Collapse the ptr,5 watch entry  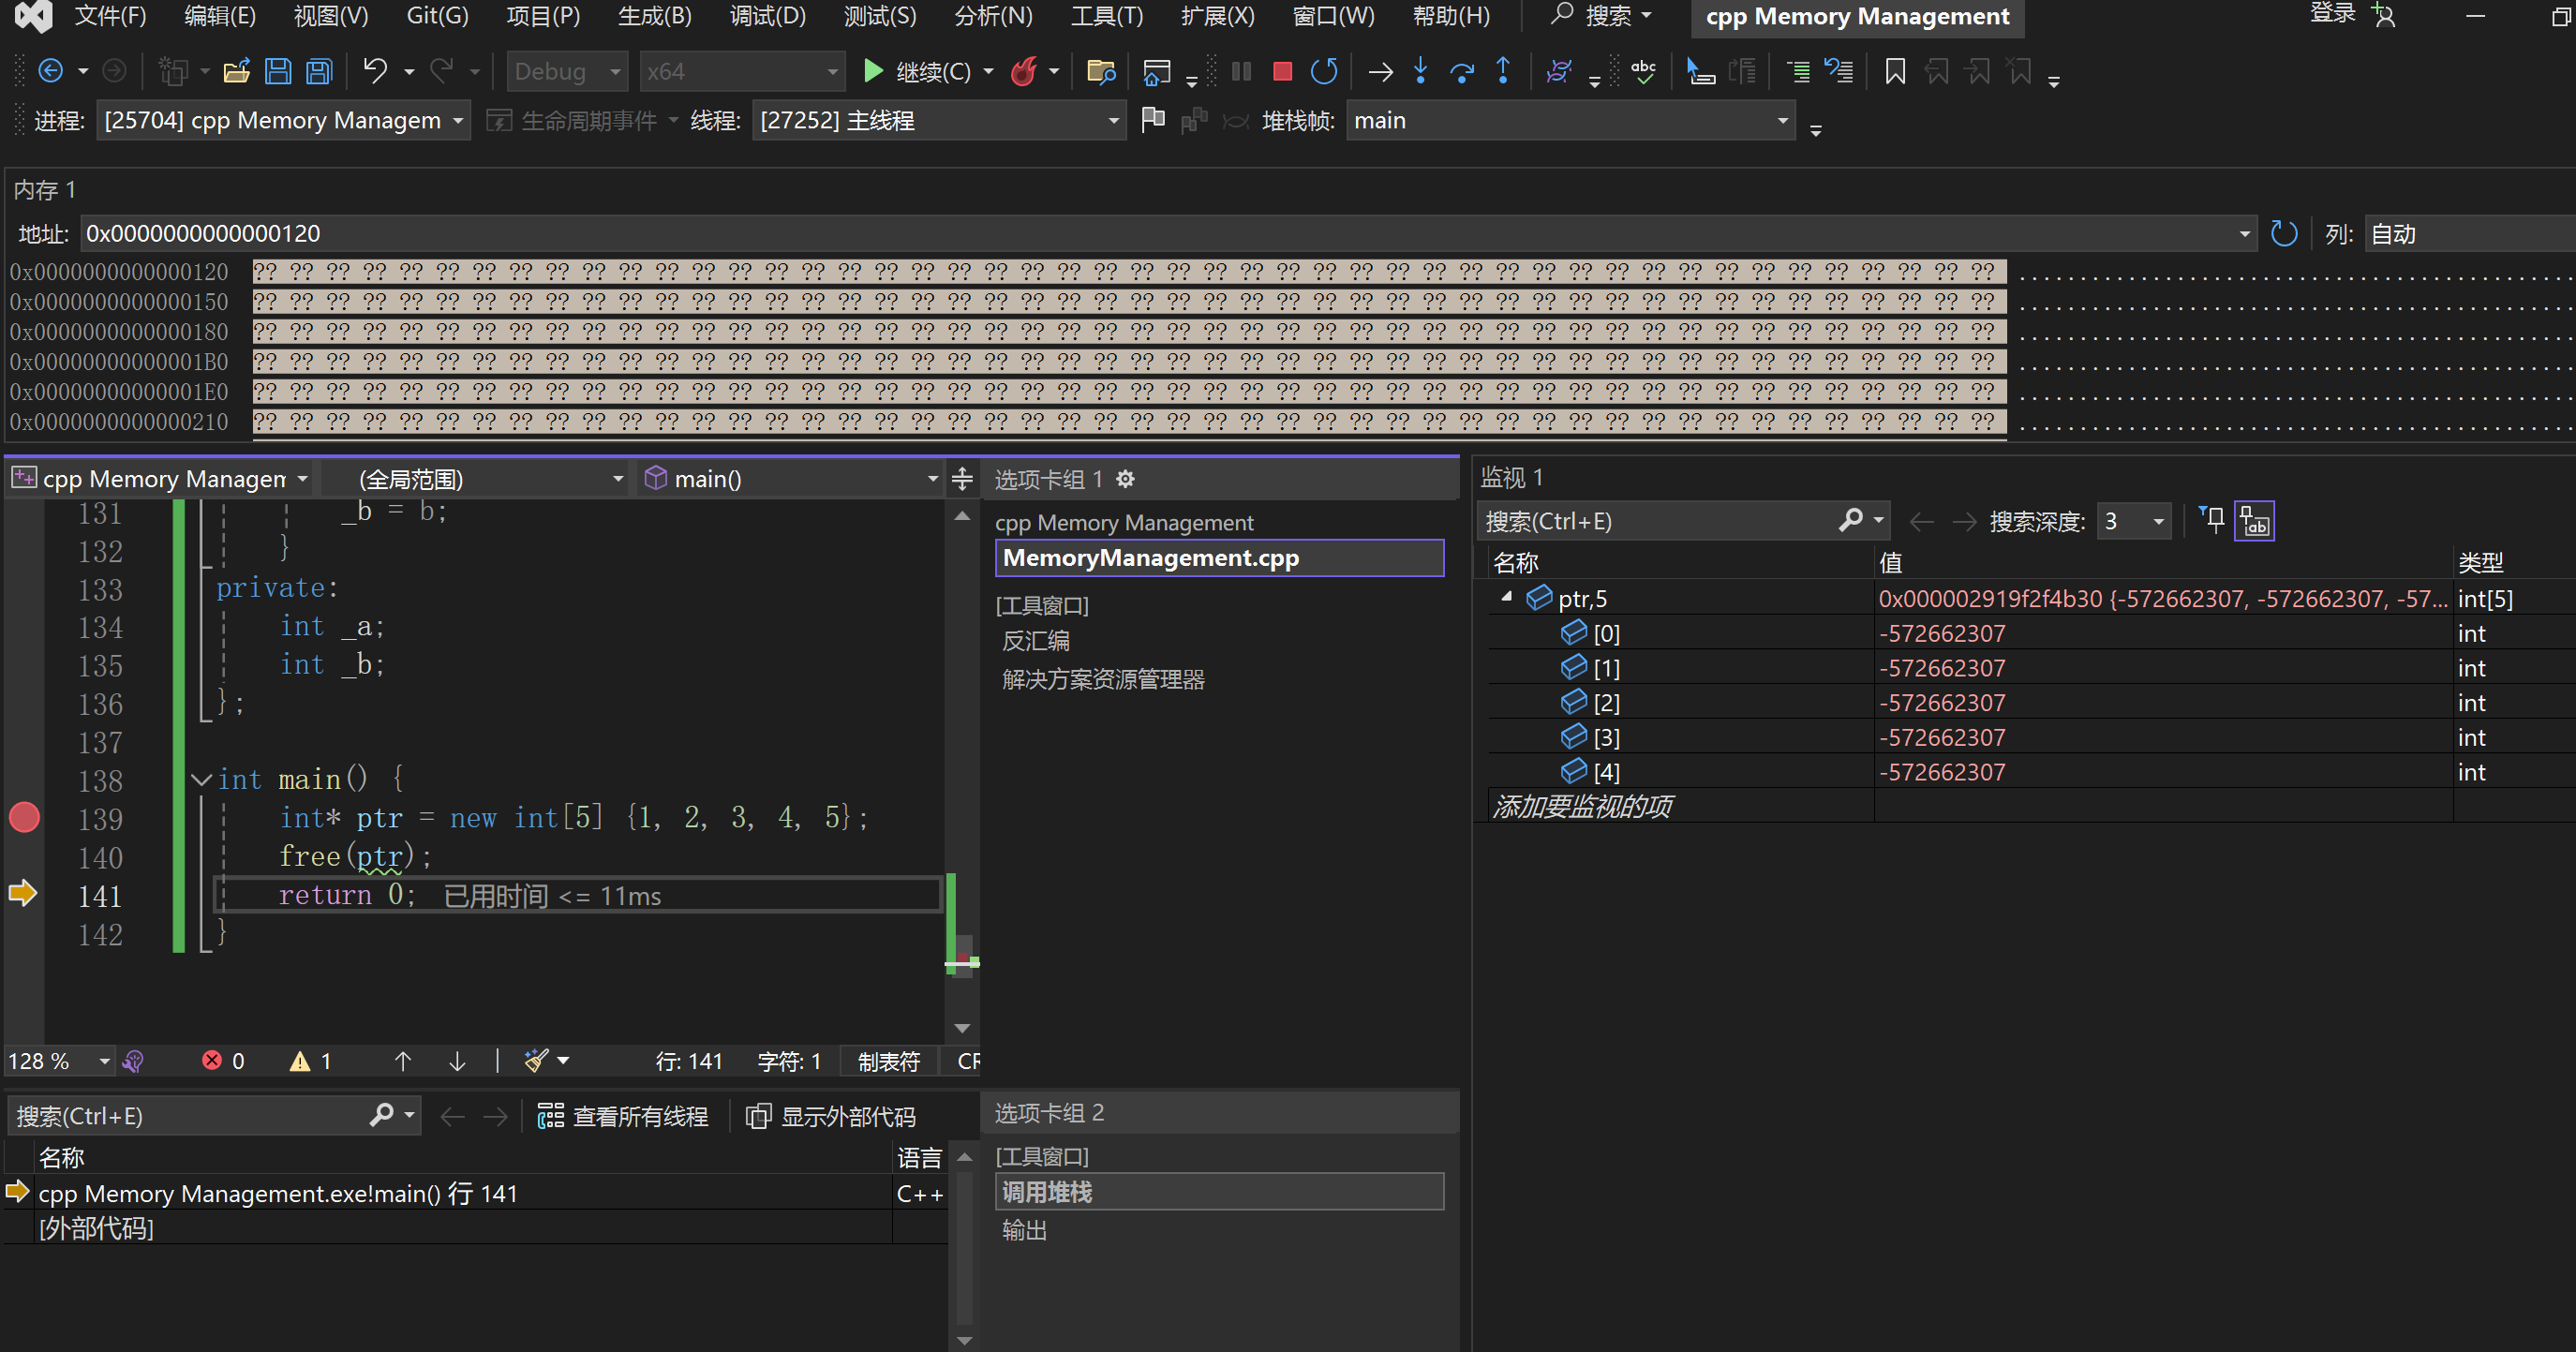tap(1507, 597)
